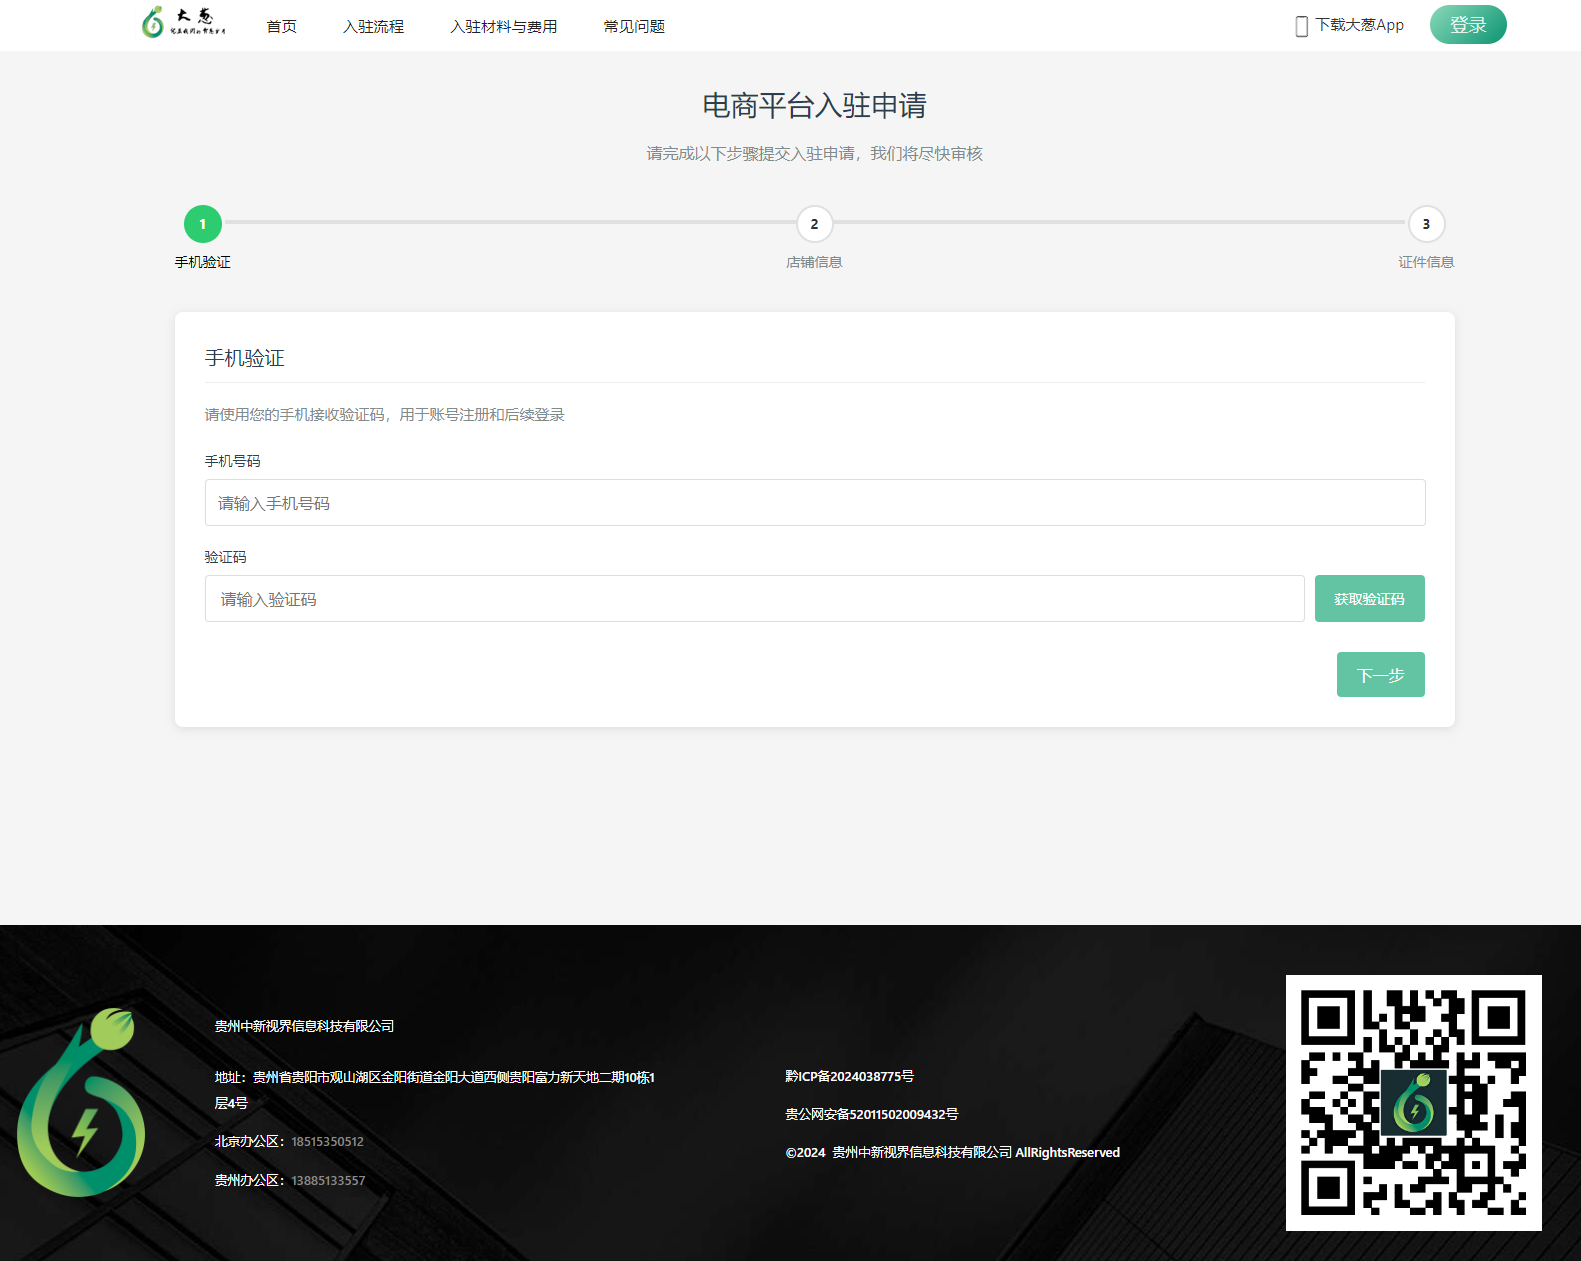Click the 北京办公区 phone number
The width and height of the screenshot is (1581, 1261).
coord(327,1141)
